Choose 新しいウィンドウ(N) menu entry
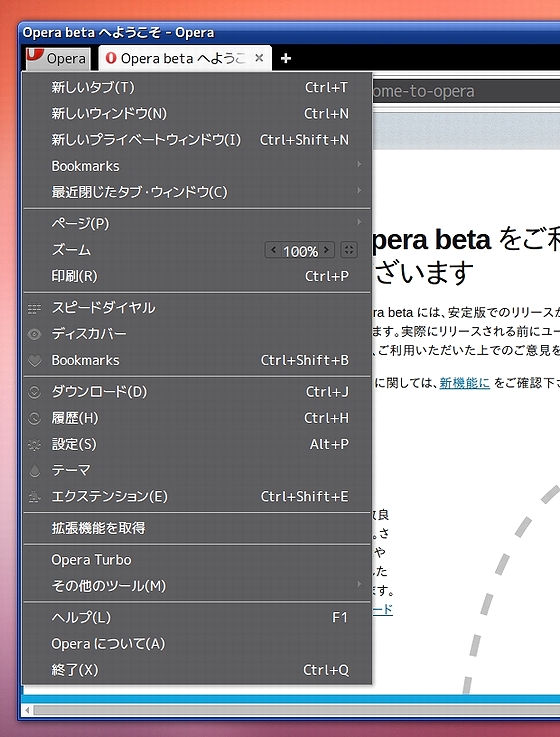The image size is (560, 737). tap(197, 114)
